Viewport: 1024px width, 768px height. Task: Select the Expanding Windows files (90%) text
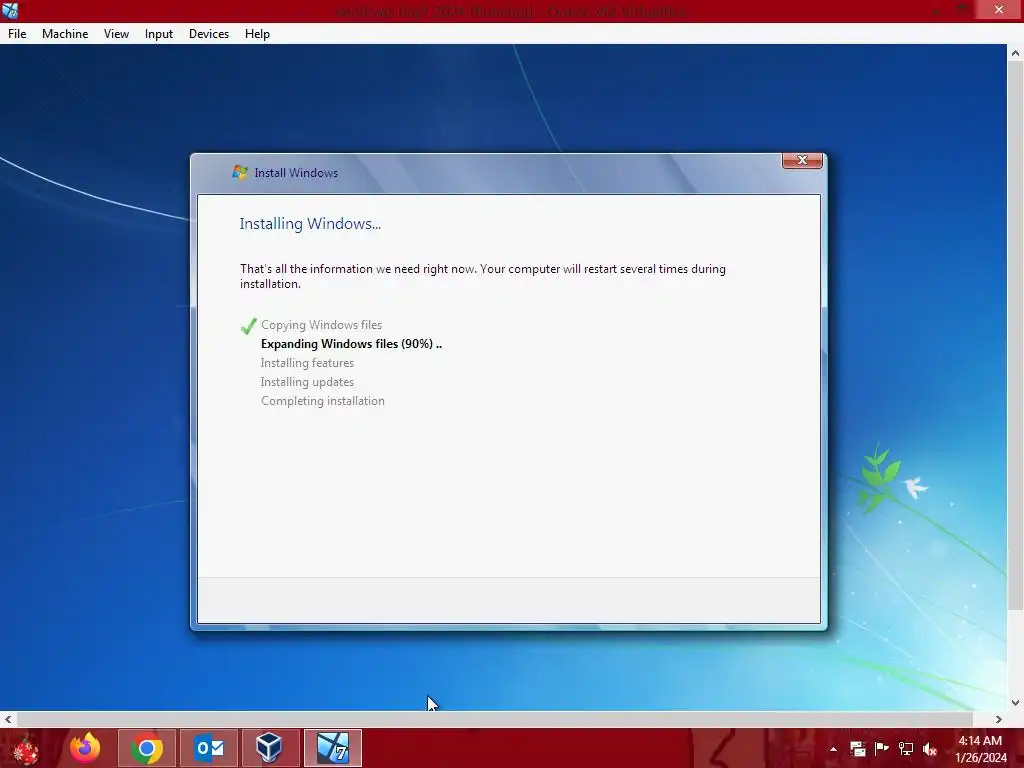351,344
